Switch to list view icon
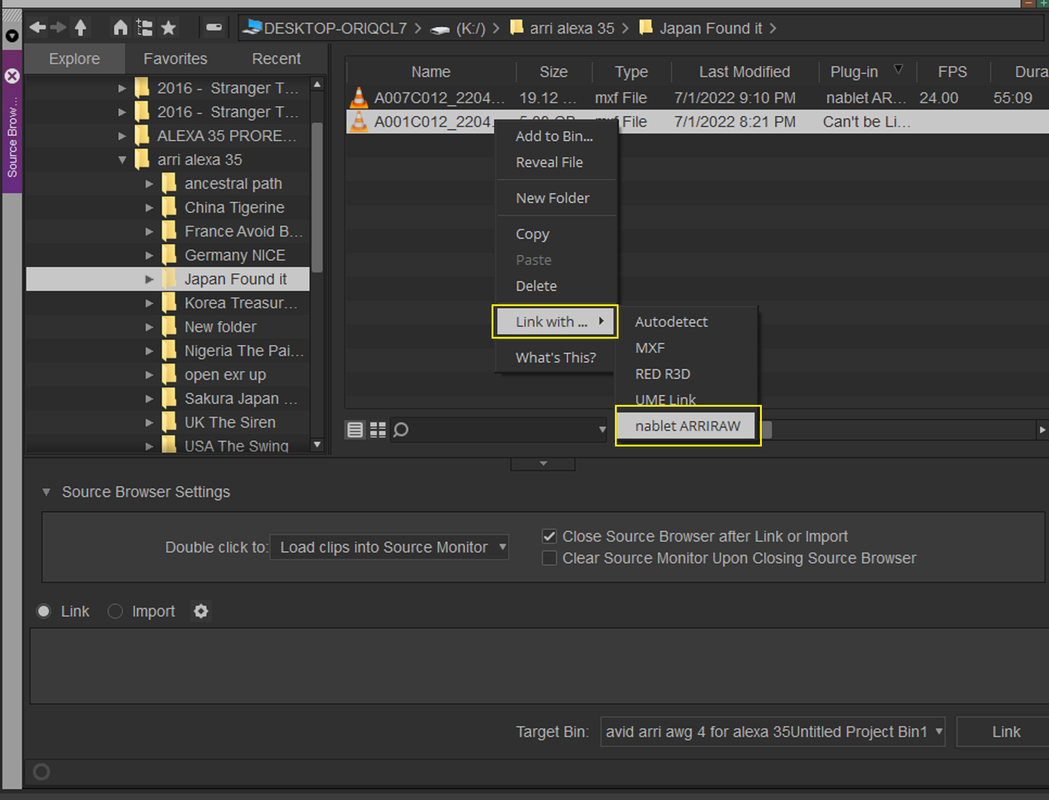The image size is (1049, 800). pos(355,430)
